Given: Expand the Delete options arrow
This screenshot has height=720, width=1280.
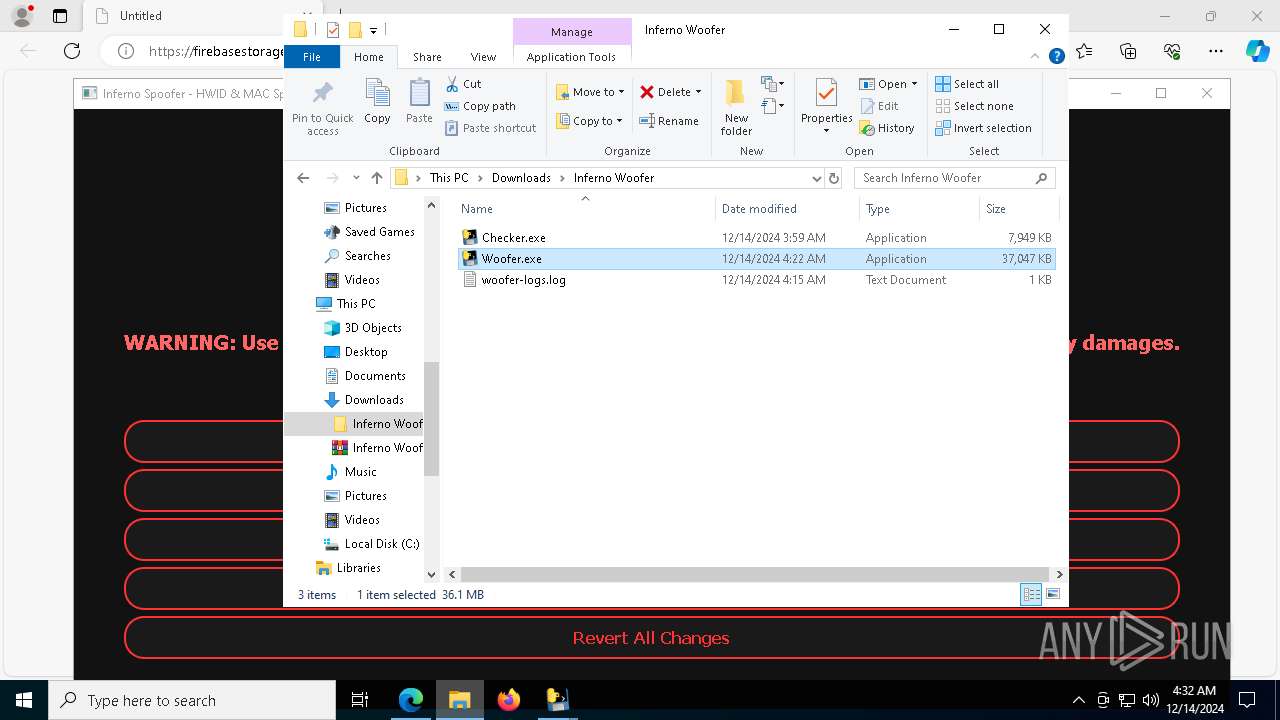Looking at the screenshot, I should point(698,92).
